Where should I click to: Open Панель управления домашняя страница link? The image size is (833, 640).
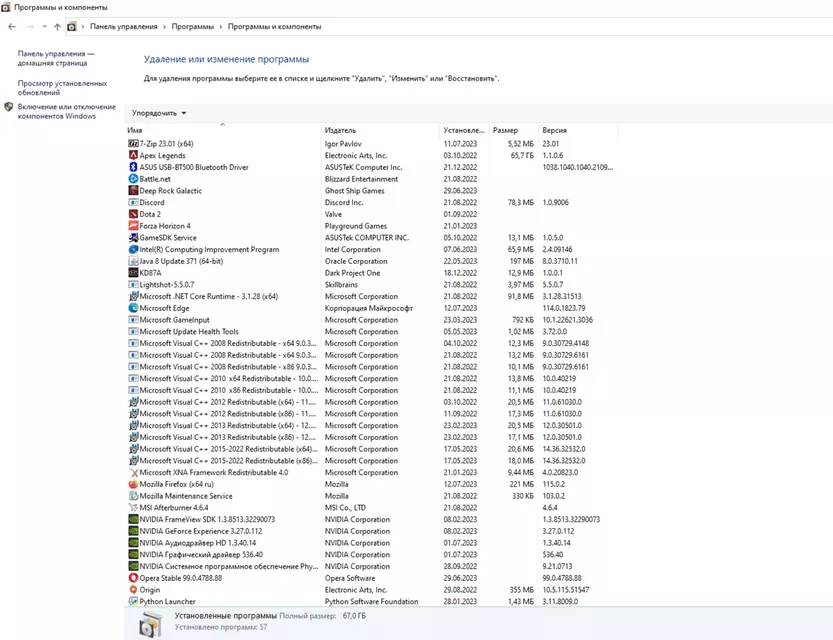[56, 58]
